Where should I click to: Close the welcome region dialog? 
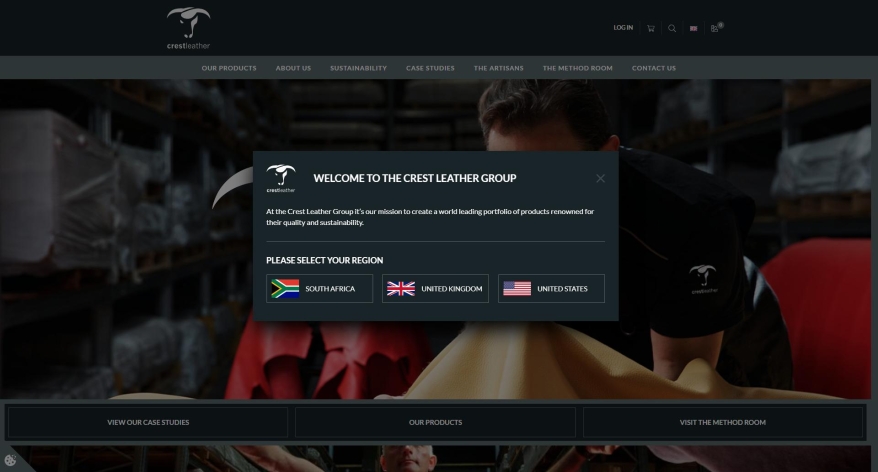600,178
